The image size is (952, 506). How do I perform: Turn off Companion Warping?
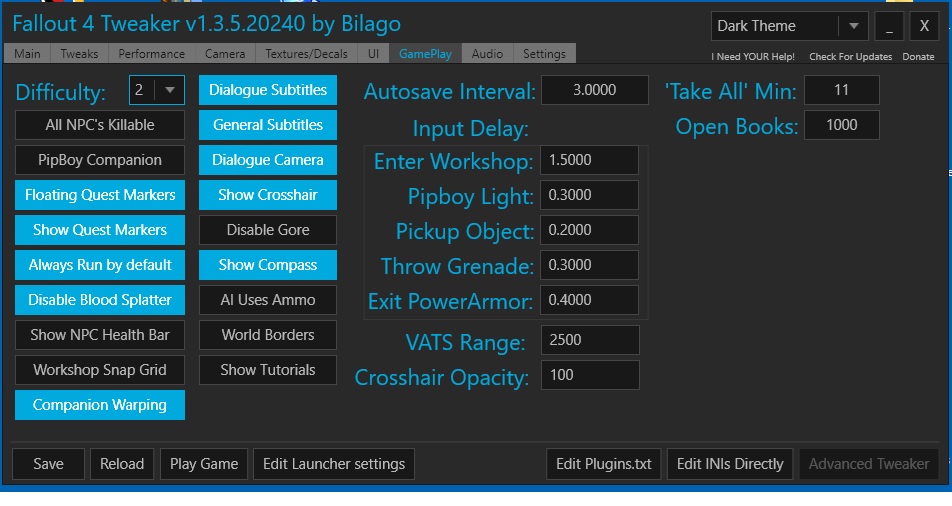tap(100, 405)
